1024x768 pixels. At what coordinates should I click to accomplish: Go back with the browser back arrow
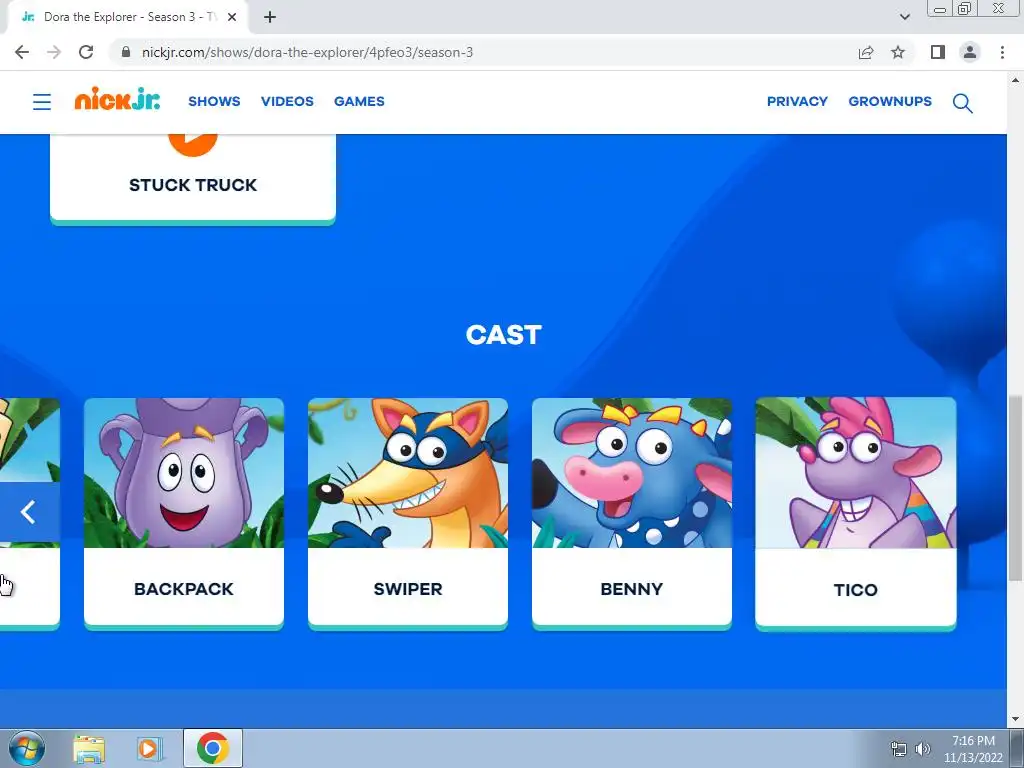[x=22, y=52]
